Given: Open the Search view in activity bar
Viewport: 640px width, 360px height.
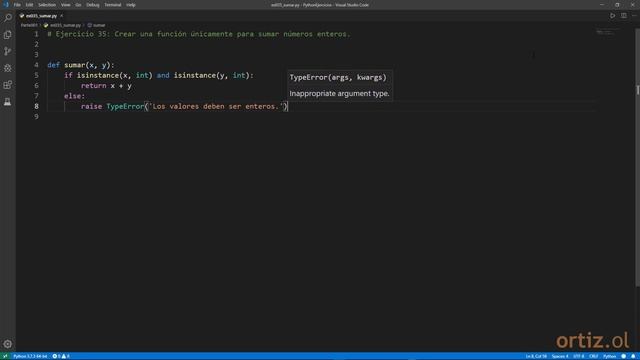Looking at the screenshot, I should click(x=8, y=18).
